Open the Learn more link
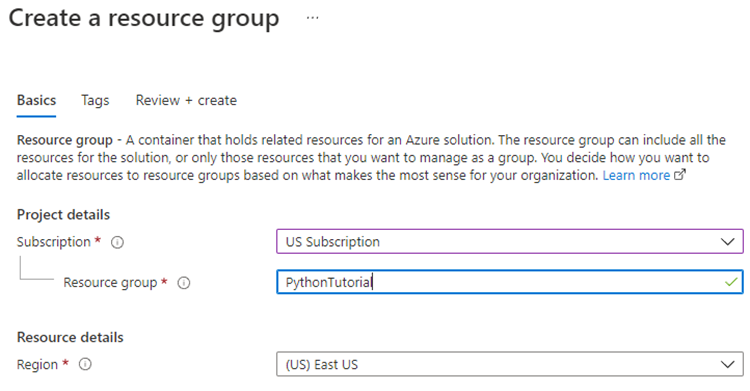Viewport: 750px width, 391px height. click(x=636, y=176)
